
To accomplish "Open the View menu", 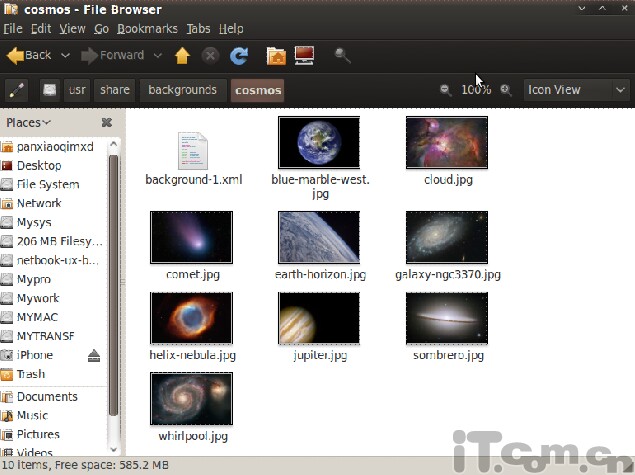I will click(x=72, y=29).
